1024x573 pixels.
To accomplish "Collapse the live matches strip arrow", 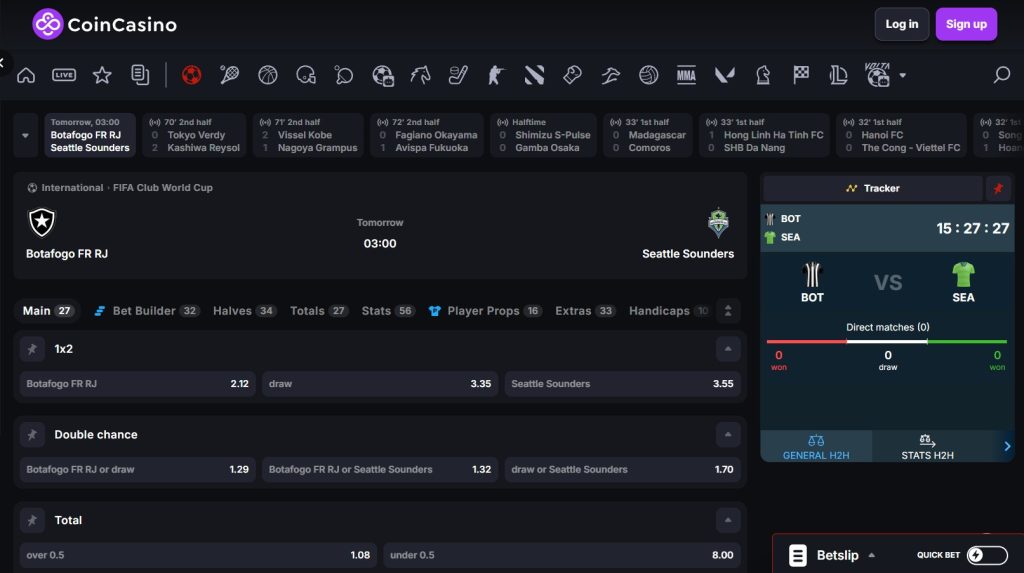I will pyautogui.click(x=25, y=135).
